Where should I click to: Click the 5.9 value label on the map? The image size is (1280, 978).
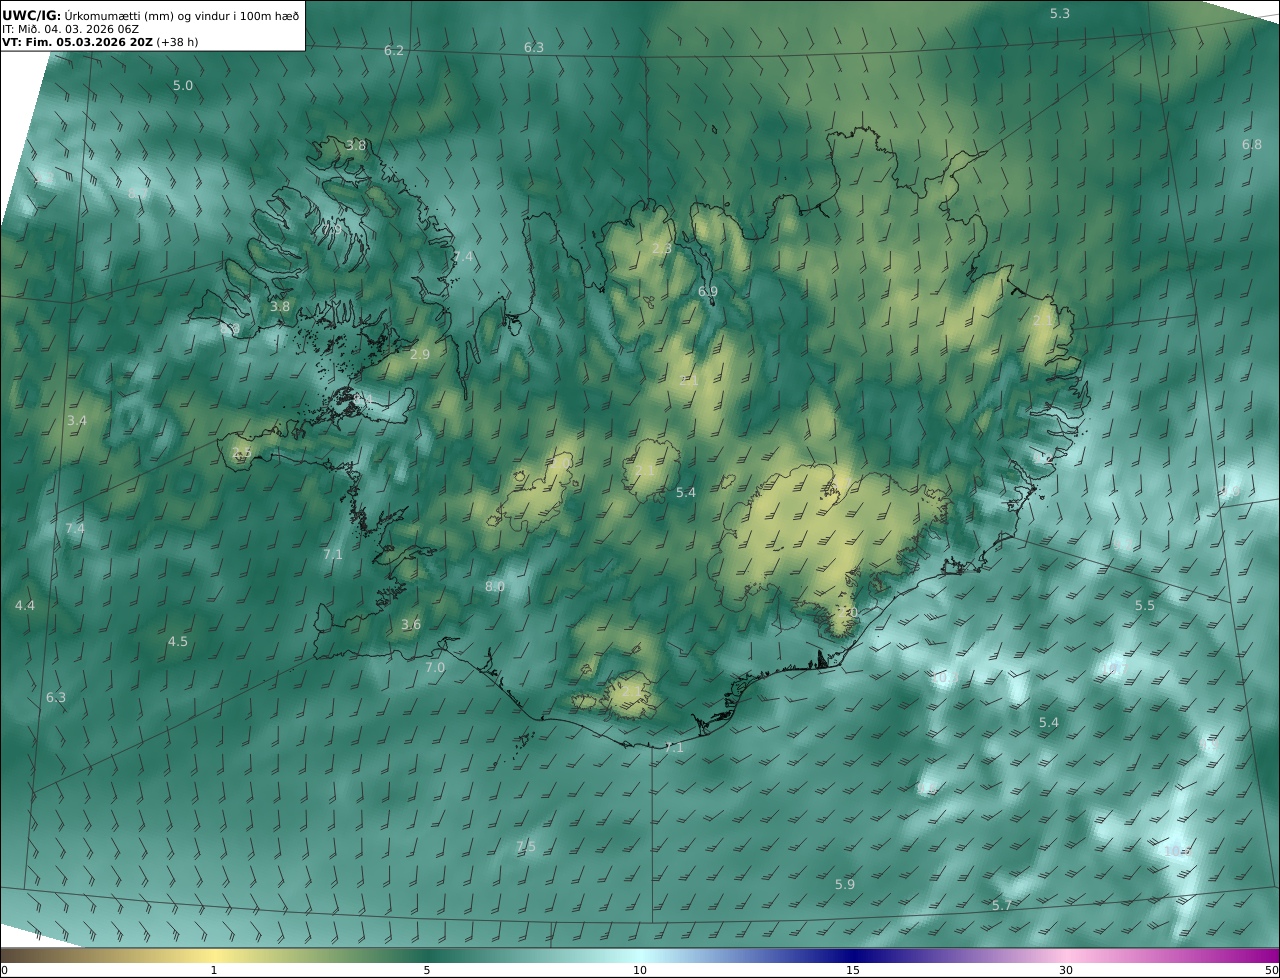click(x=845, y=884)
